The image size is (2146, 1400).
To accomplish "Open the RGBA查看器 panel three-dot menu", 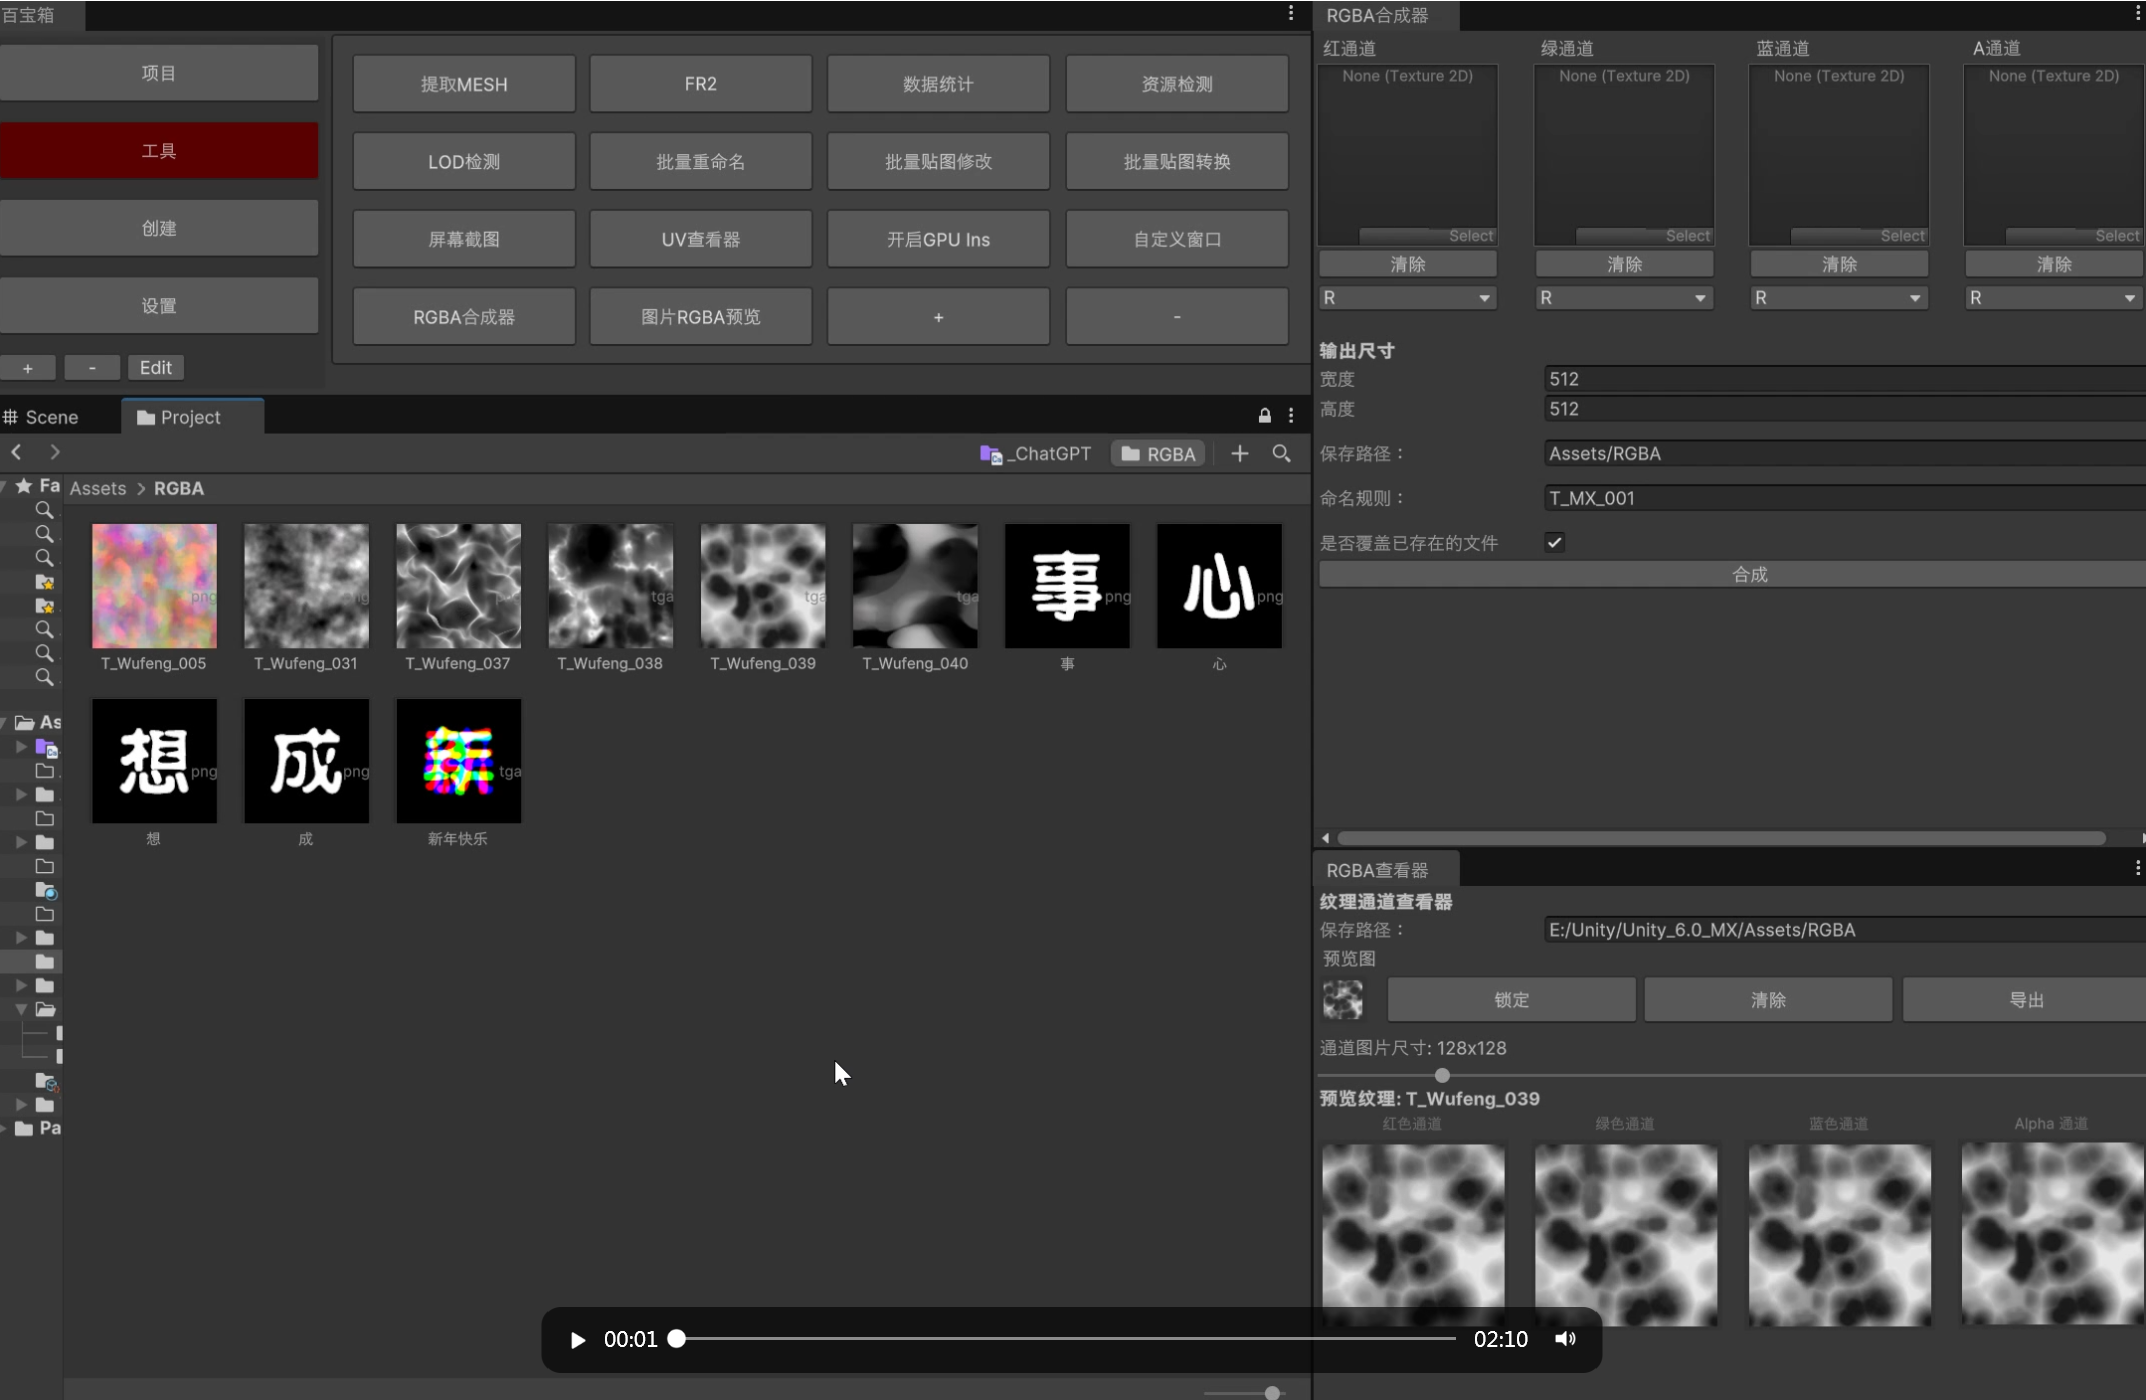I will click(2137, 869).
